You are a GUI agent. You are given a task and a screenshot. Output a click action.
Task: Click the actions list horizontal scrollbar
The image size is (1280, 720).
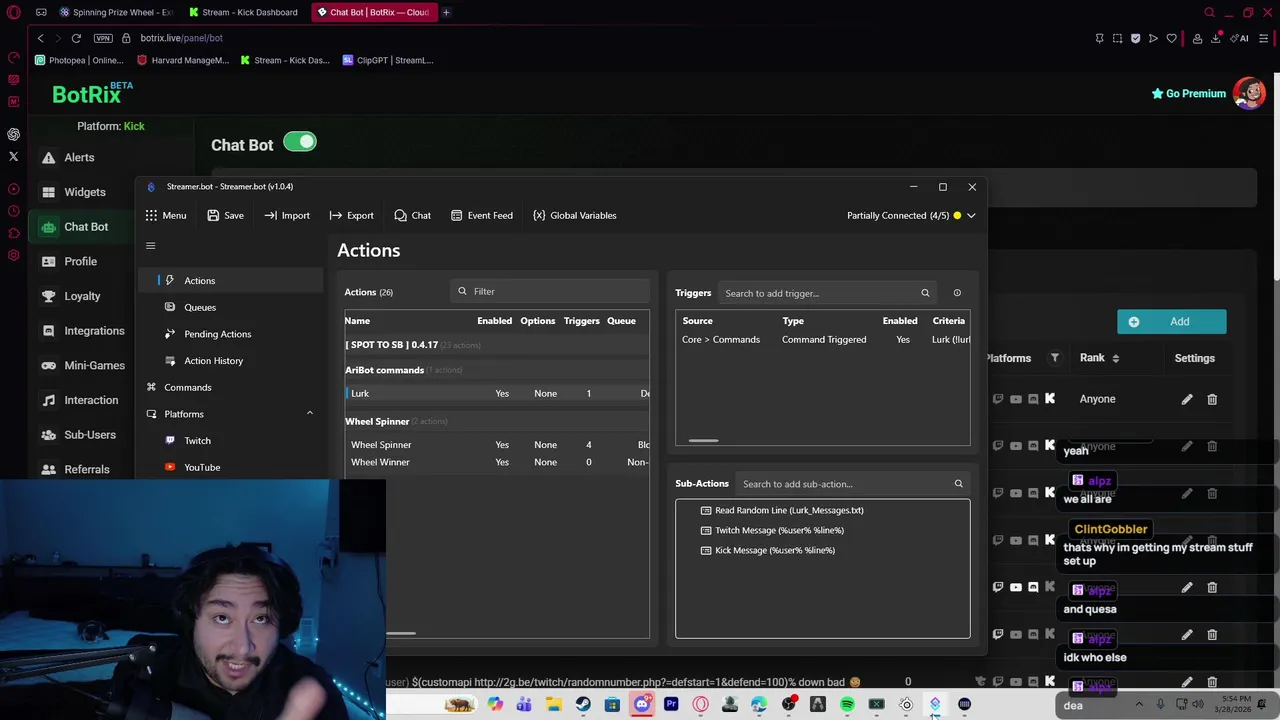pos(401,633)
